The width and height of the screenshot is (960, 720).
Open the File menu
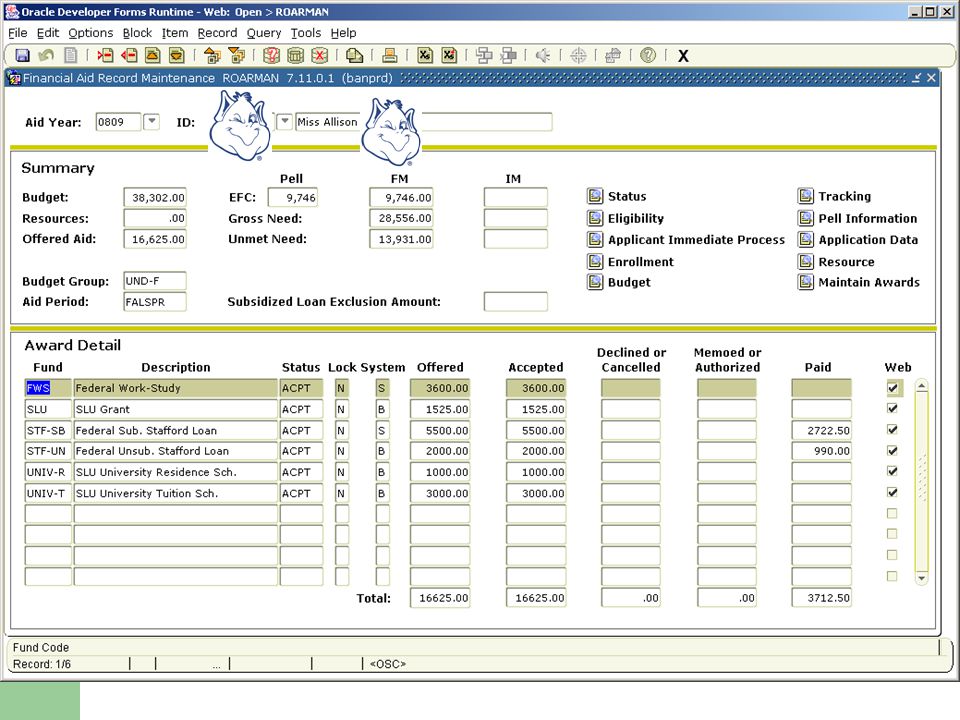pyautogui.click(x=17, y=33)
